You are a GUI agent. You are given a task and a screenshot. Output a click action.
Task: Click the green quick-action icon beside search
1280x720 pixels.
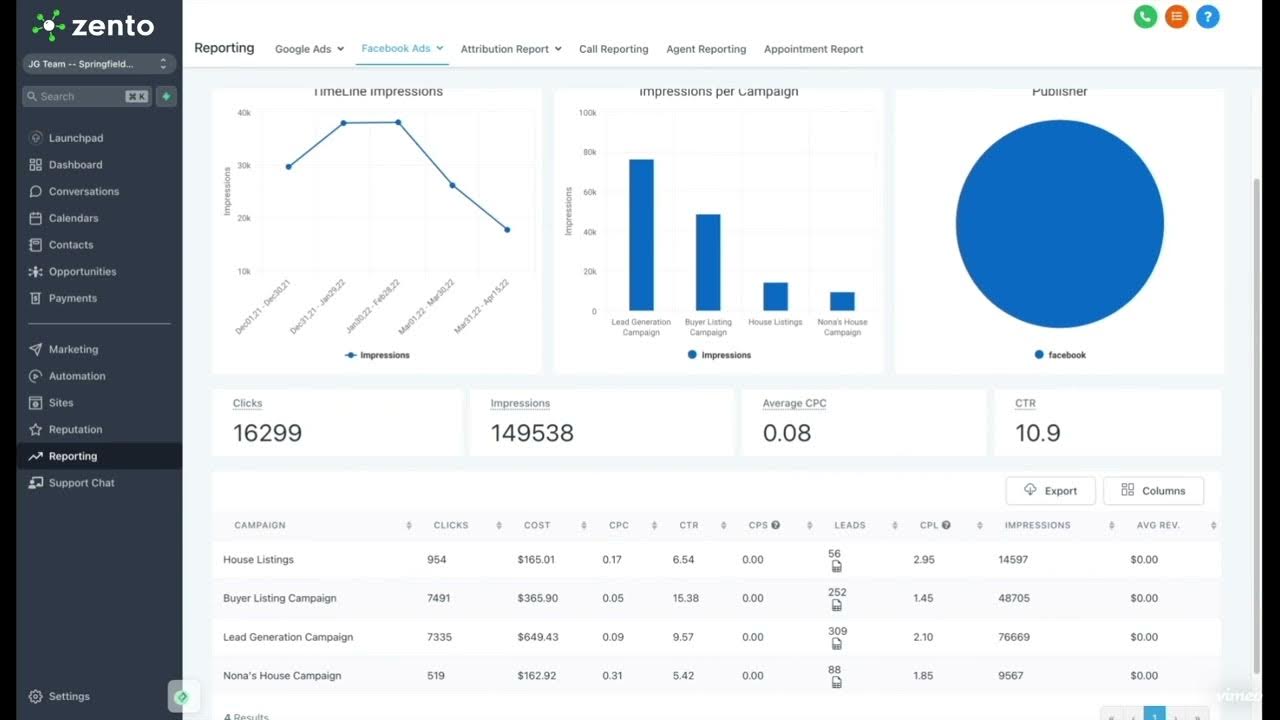point(166,96)
